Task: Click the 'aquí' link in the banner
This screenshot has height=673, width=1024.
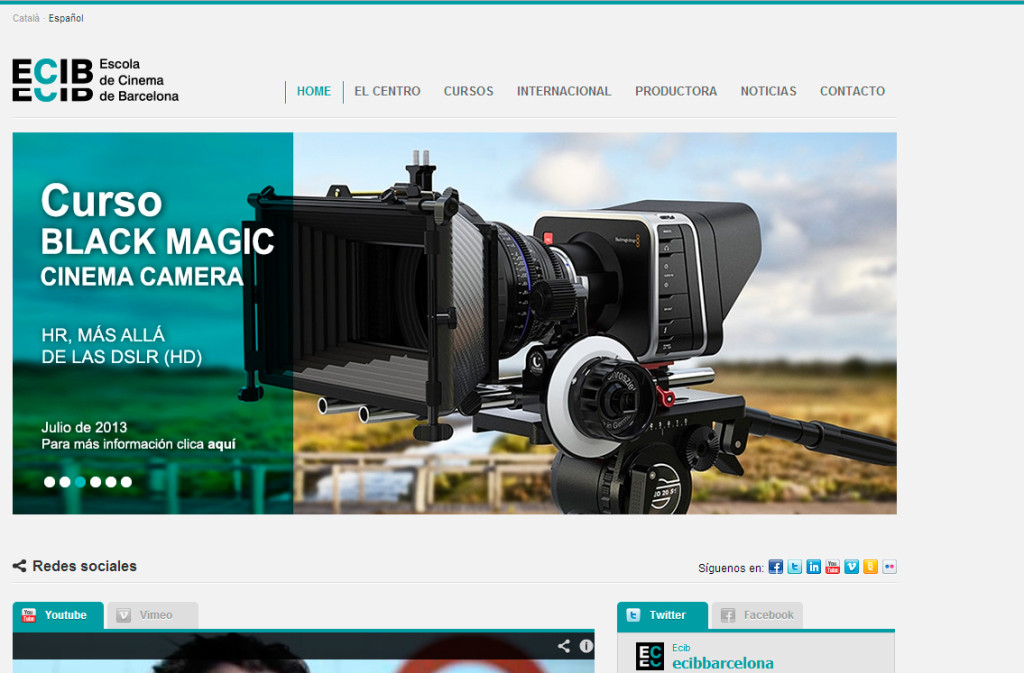Action: pos(221,444)
